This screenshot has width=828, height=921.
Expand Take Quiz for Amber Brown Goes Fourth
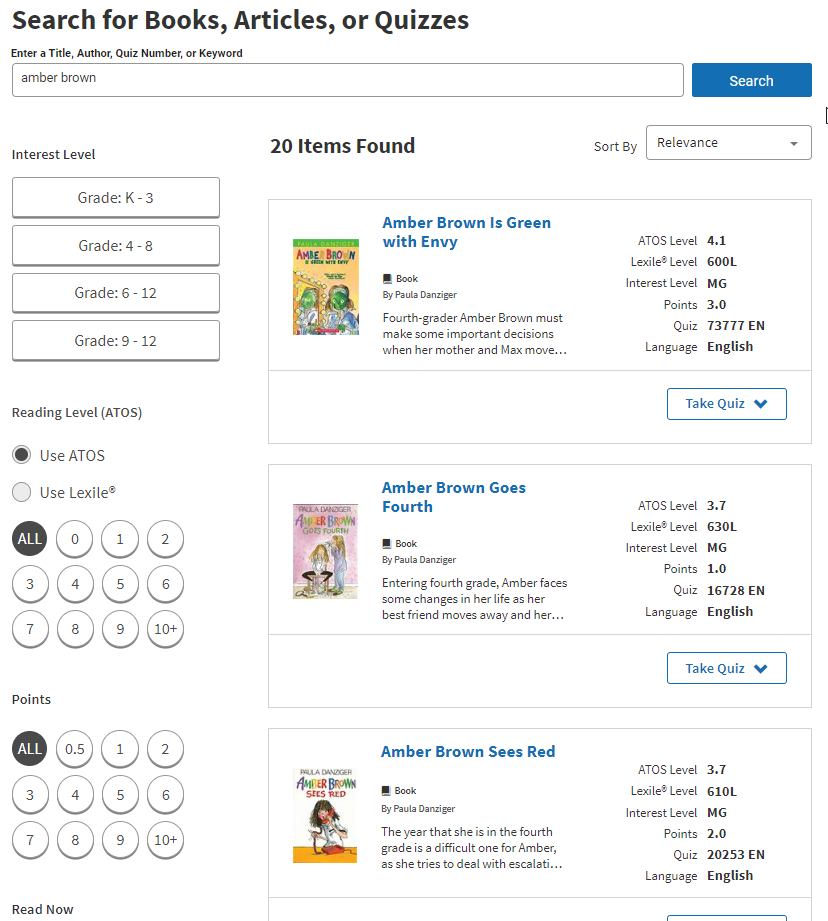click(x=726, y=668)
